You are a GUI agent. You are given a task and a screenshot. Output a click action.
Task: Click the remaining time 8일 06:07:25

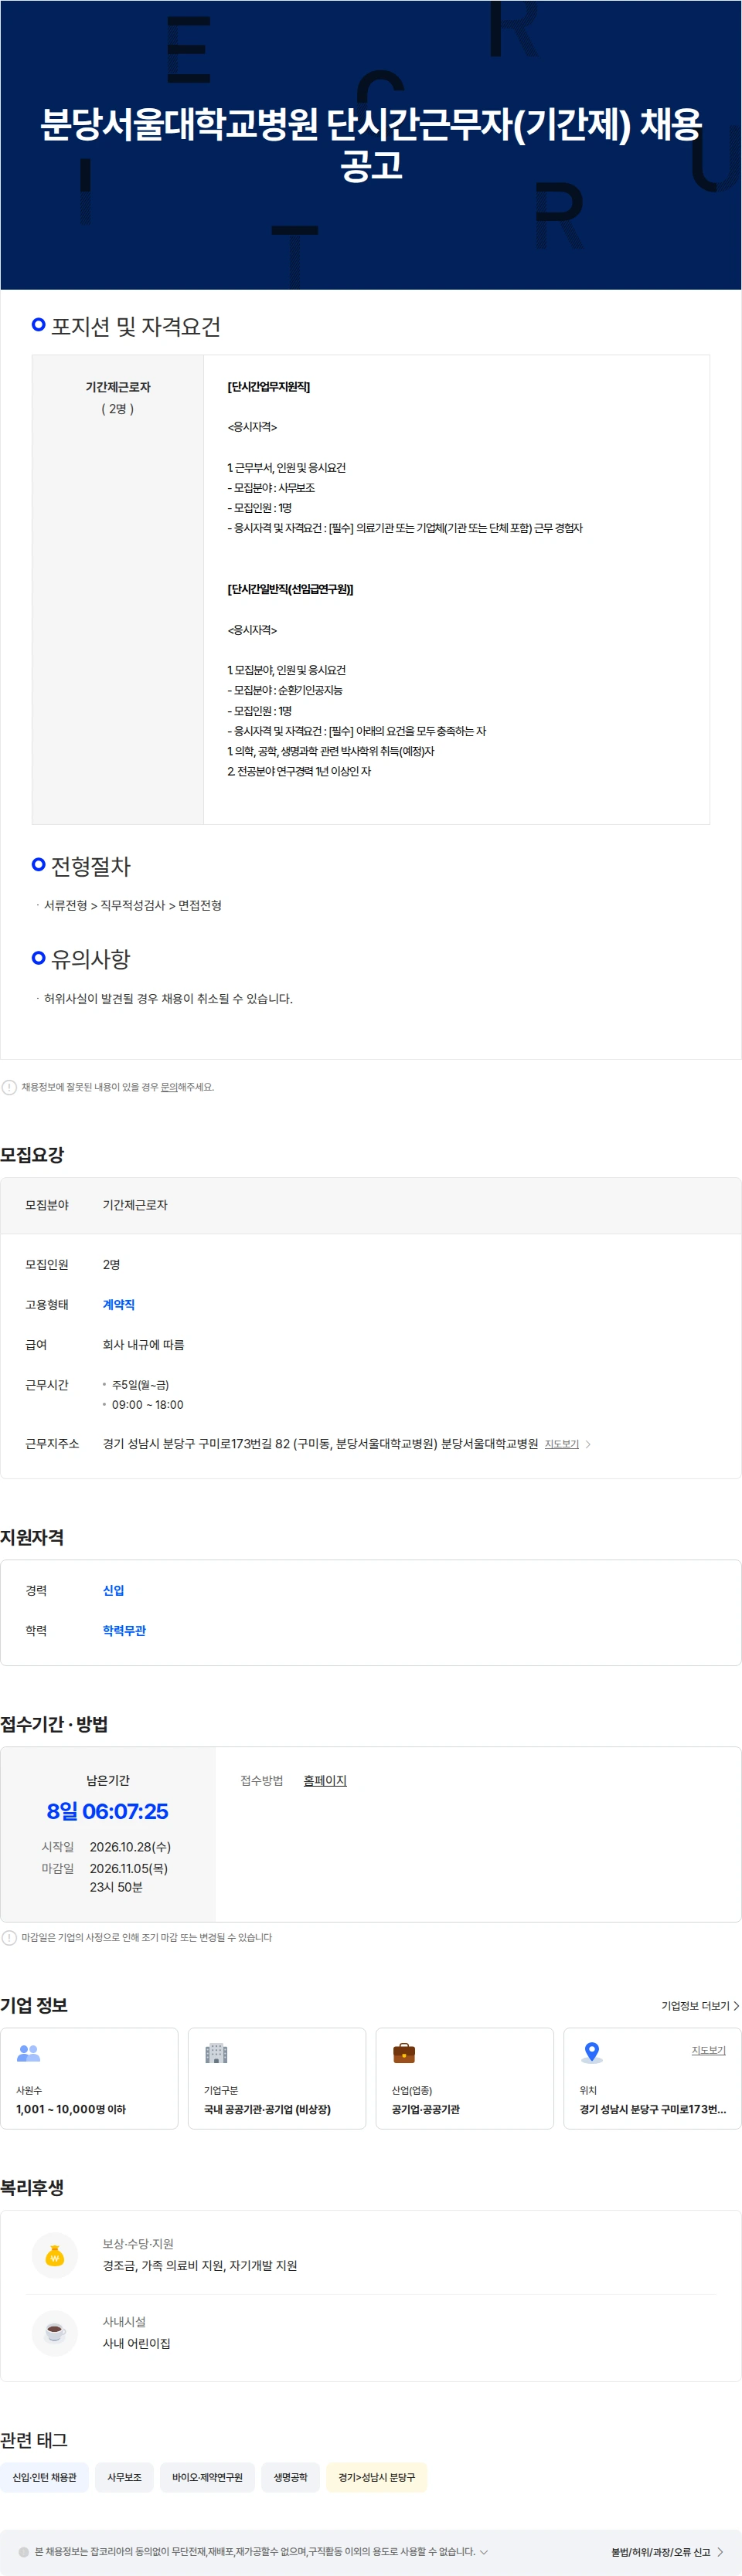point(108,1811)
